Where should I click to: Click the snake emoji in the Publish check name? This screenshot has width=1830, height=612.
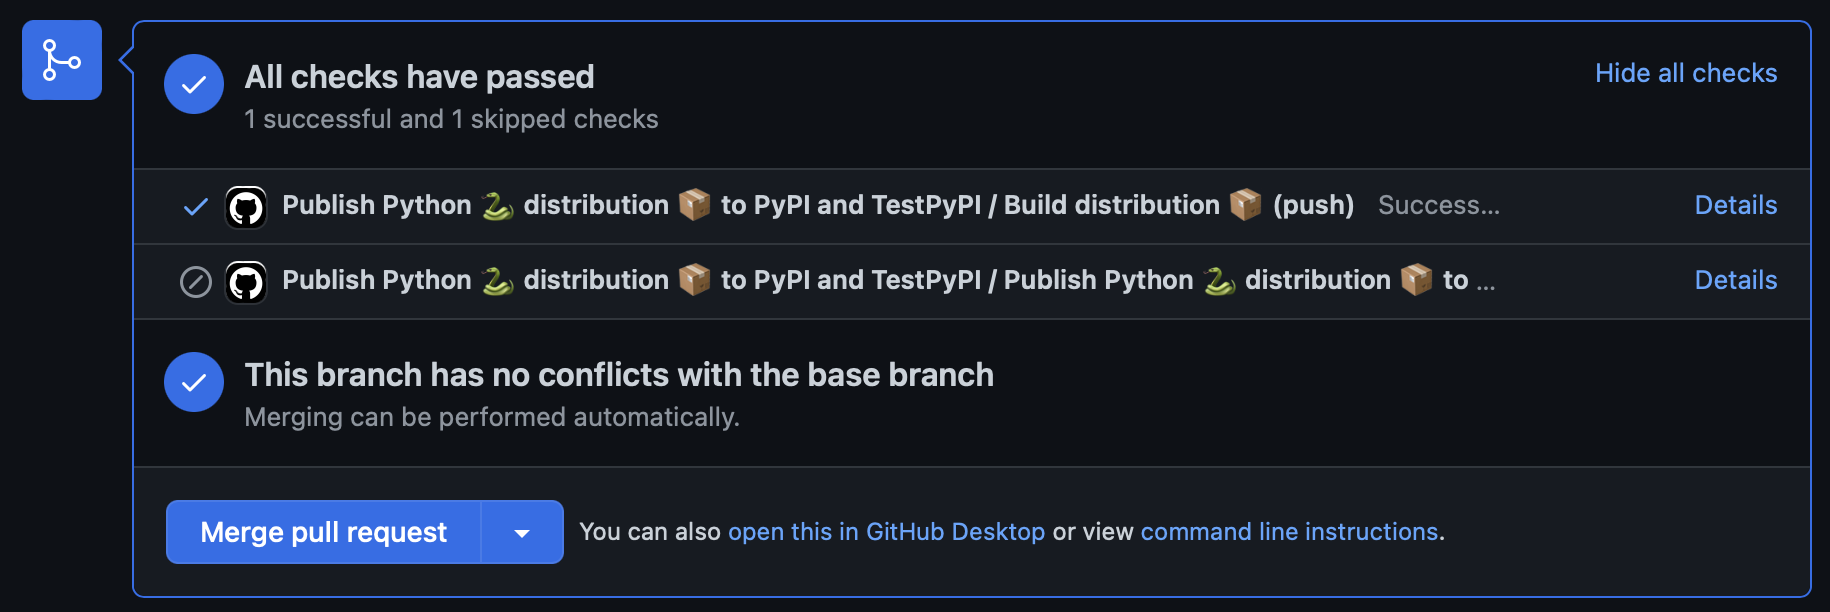click(1220, 280)
